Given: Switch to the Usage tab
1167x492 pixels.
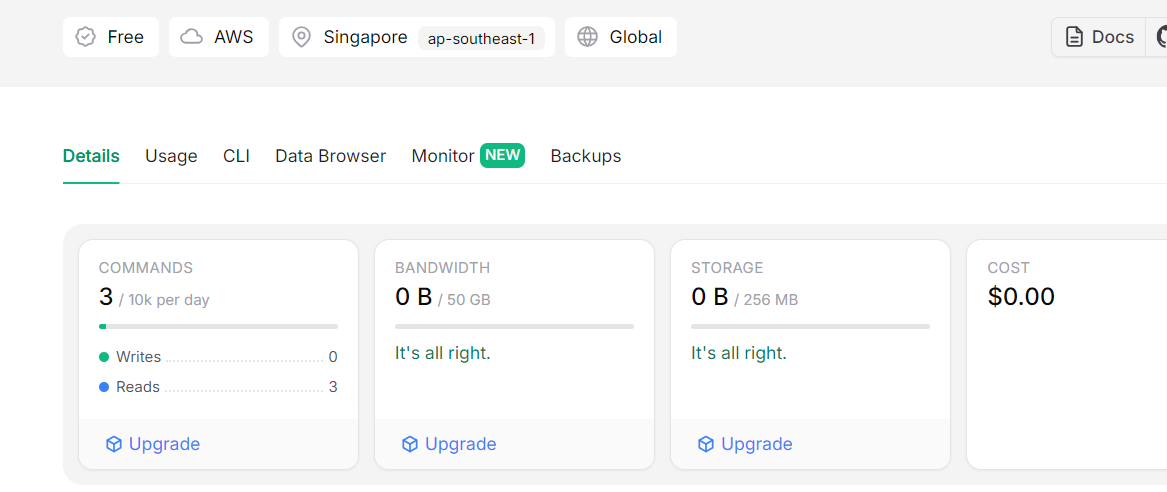Looking at the screenshot, I should [x=171, y=156].
